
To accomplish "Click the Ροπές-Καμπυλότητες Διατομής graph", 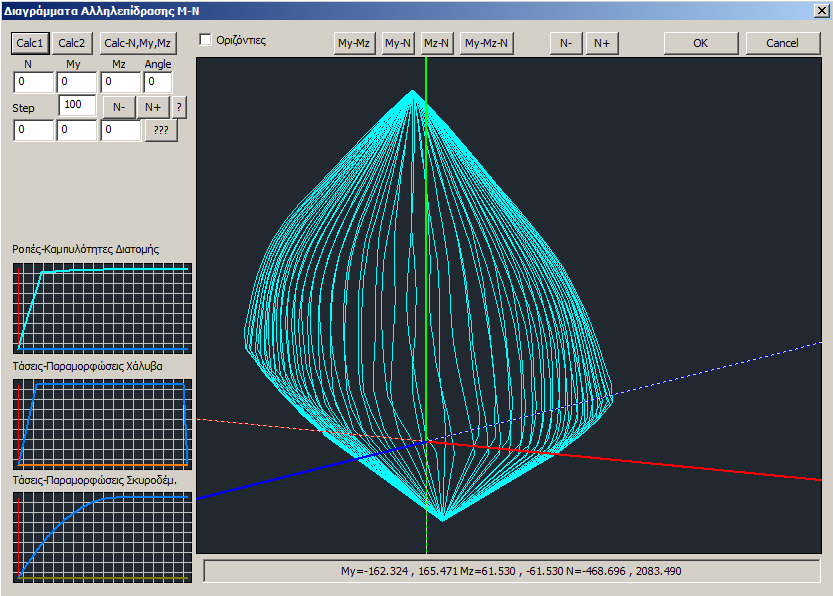I will (x=103, y=308).
